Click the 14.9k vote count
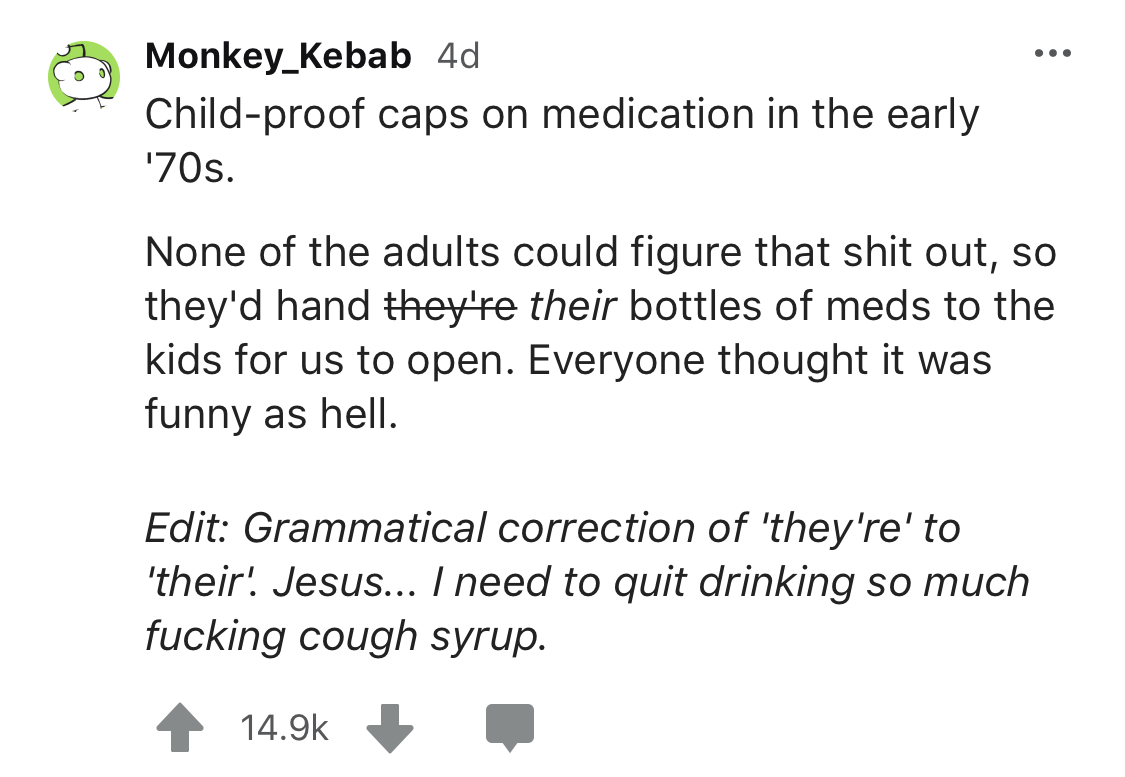Image resolution: width=1125 pixels, height=777 pixels. [285, 729]
